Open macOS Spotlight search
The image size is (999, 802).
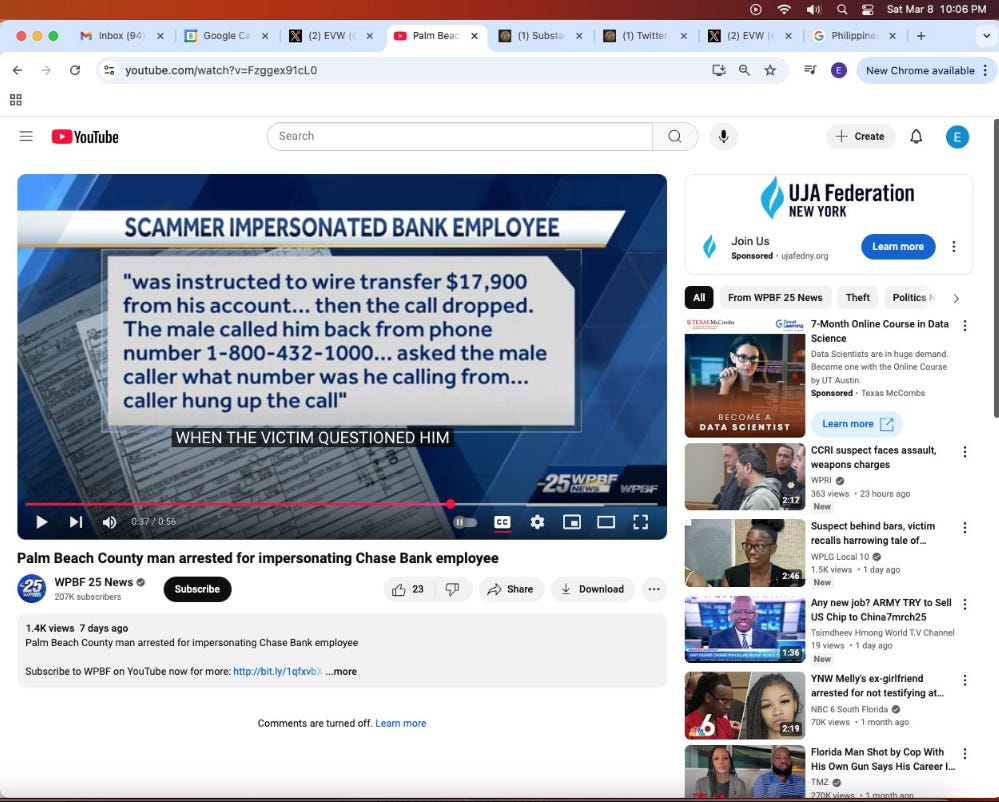[x=842, y=10]
